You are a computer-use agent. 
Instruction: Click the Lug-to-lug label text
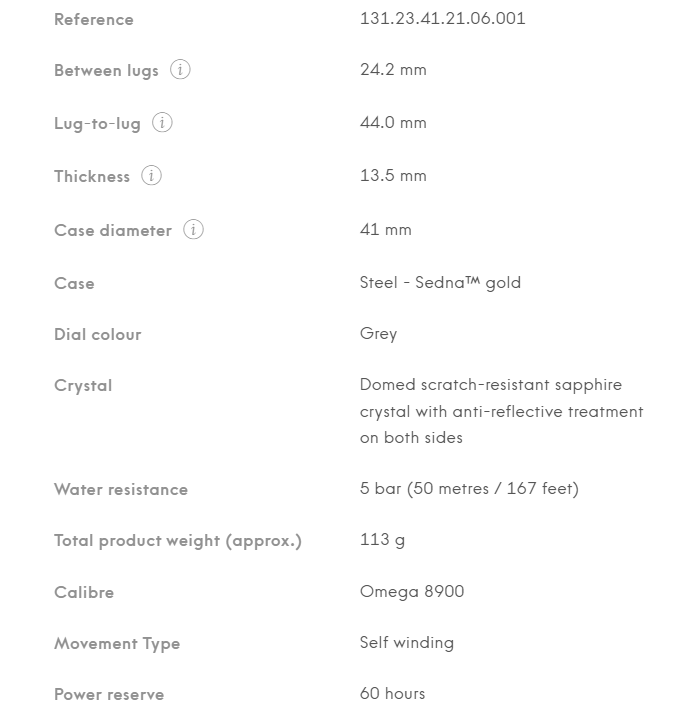point(97,123)
